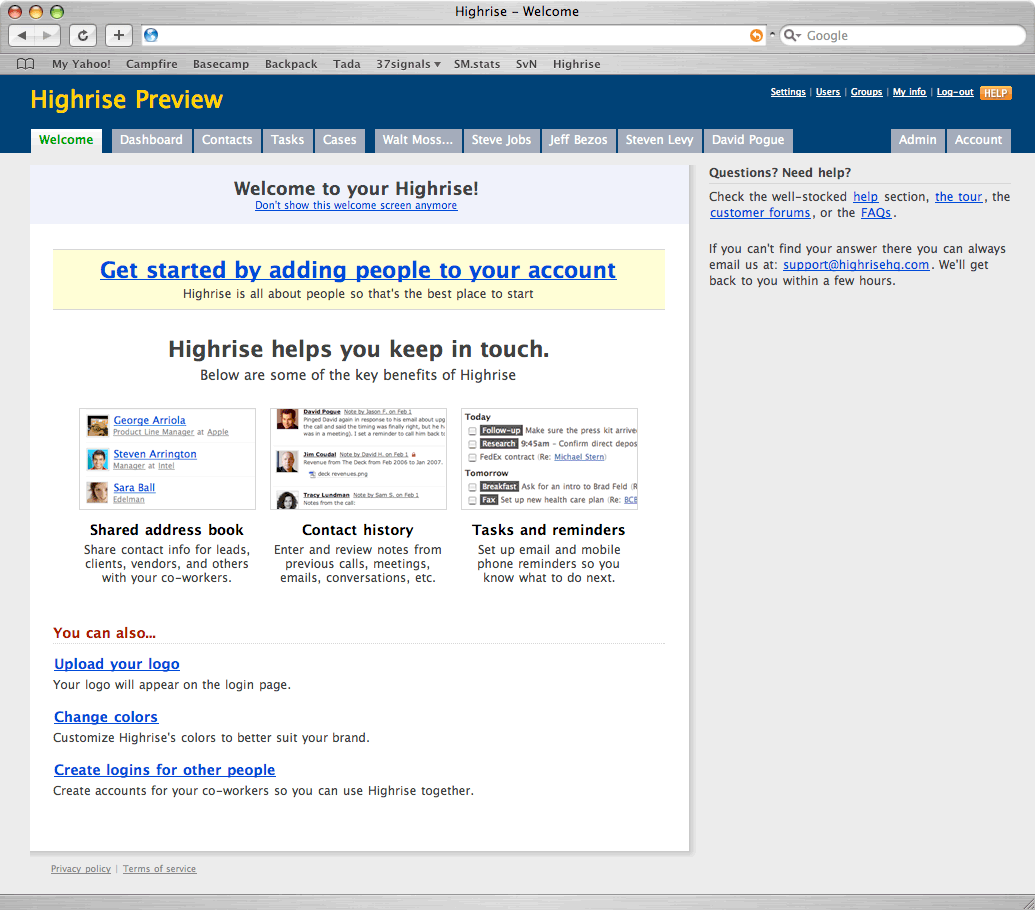The image size is (1035, 910).
Task: Open the Basecamp bookmark
Action: [220, 64]
